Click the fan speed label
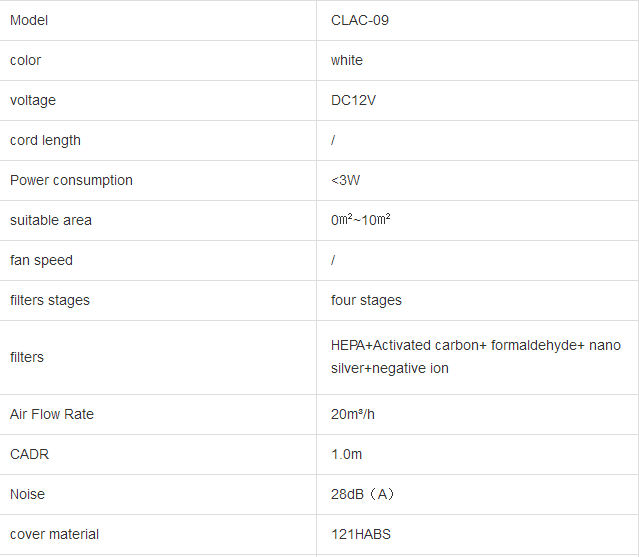This screenshot has height=557, width=639. tap(41, 260)
